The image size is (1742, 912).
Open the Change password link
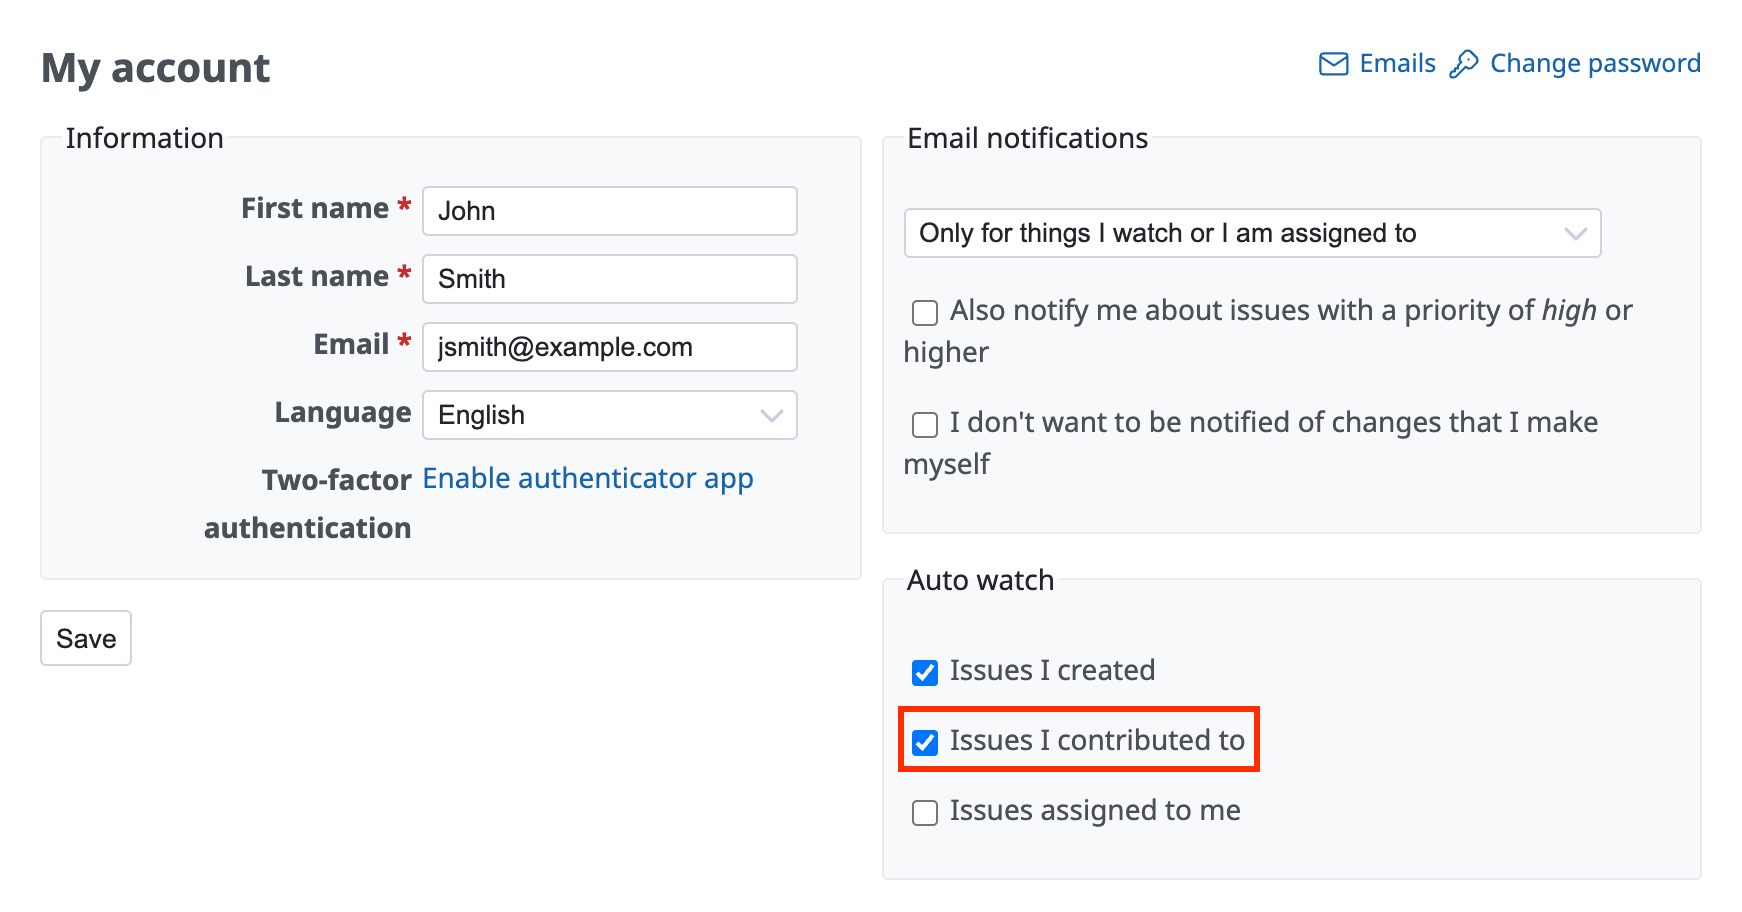point(1595,64)
